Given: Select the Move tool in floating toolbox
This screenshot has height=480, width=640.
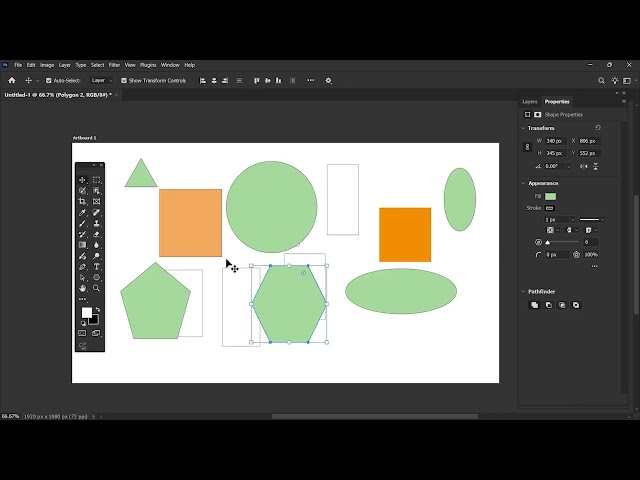Looking at the screenshot, I should click(x=82, y=180).
